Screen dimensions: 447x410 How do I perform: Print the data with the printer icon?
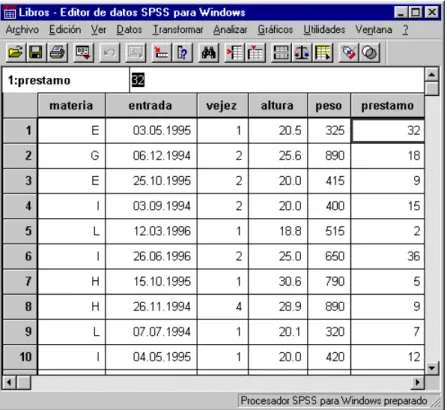(x=57, y=53)
